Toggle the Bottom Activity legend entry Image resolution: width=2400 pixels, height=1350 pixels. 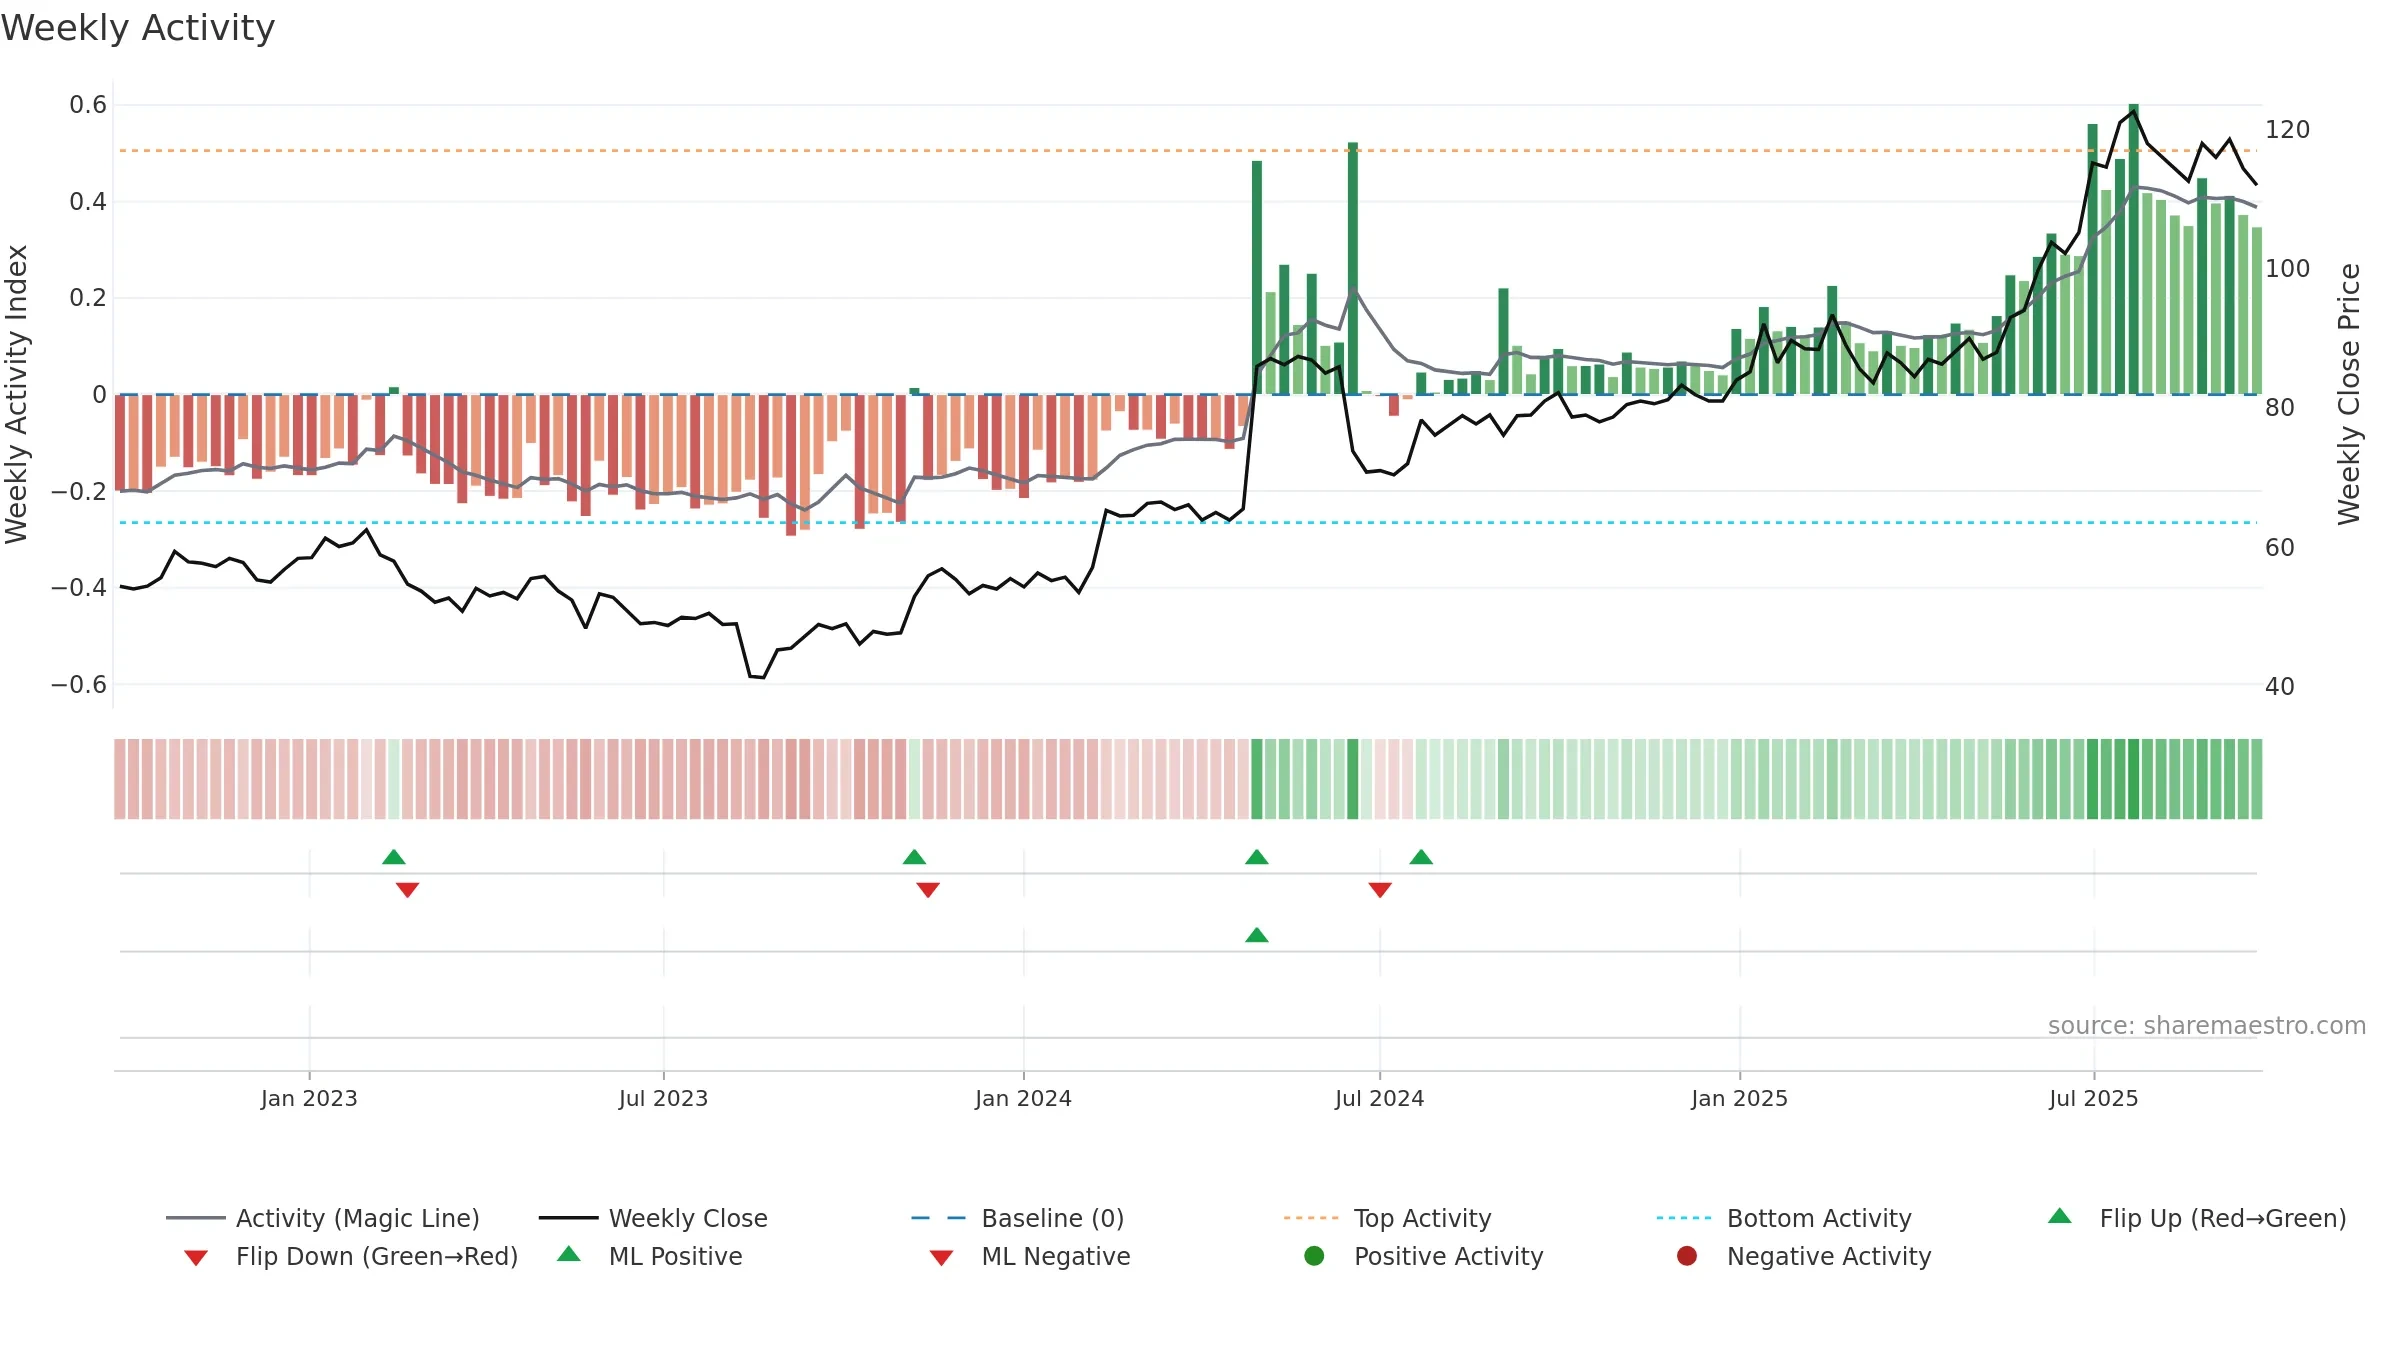1784,1218
